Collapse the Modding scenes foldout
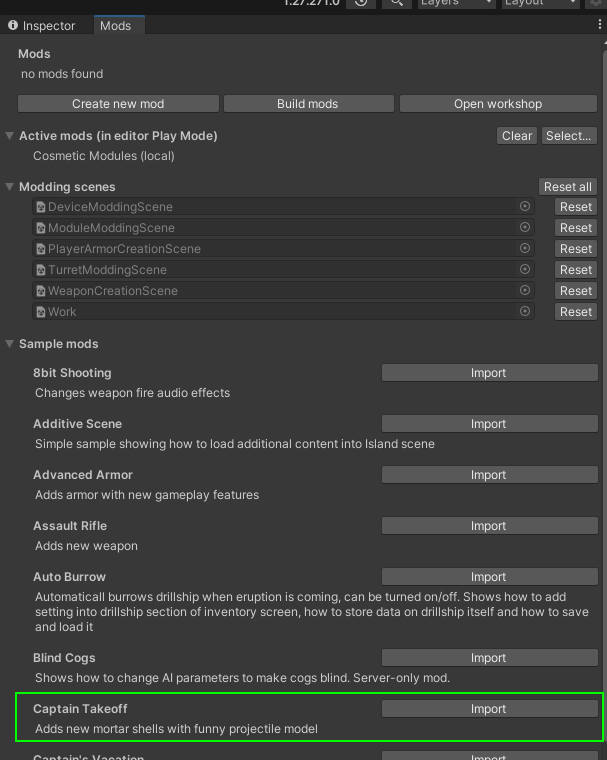This screenshot has height=760, width=607. 10,187
